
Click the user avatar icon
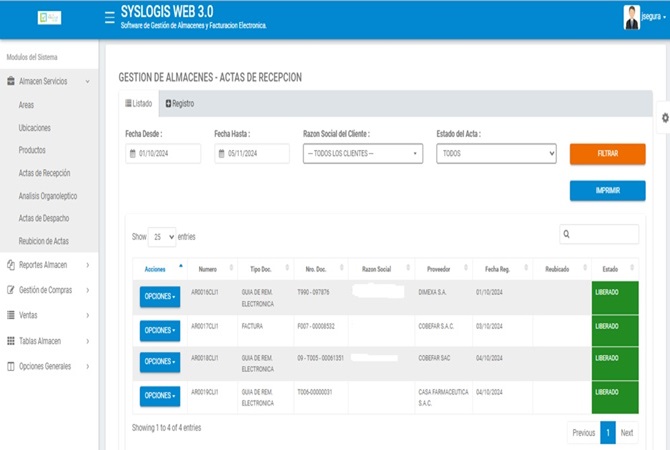tap(632, 18)
